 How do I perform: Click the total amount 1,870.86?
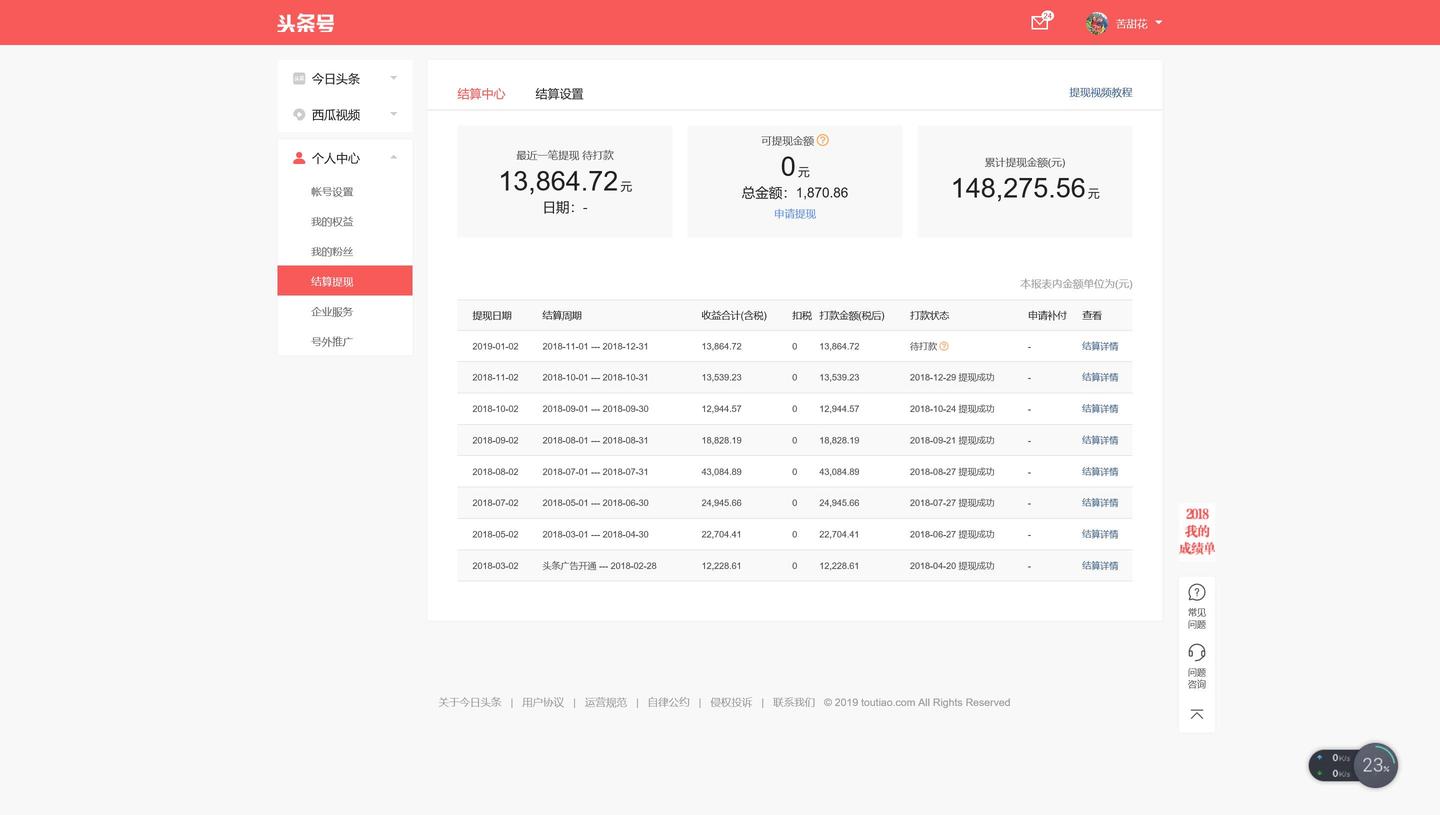pos(822,193)
